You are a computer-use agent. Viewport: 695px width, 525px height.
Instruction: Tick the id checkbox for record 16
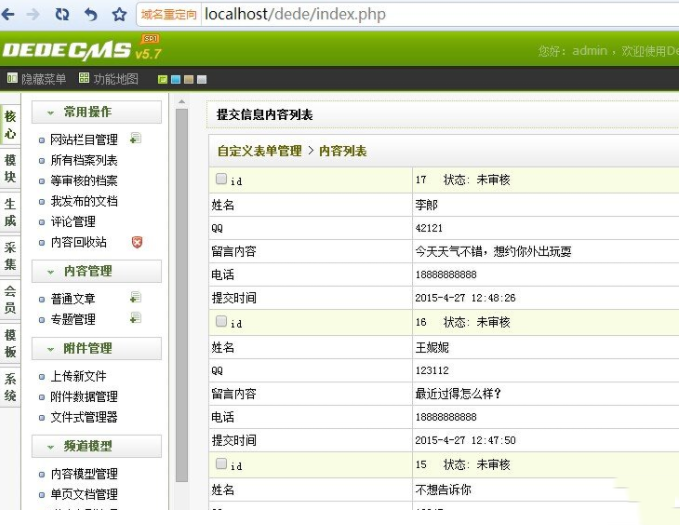click(x=221, y=321)
